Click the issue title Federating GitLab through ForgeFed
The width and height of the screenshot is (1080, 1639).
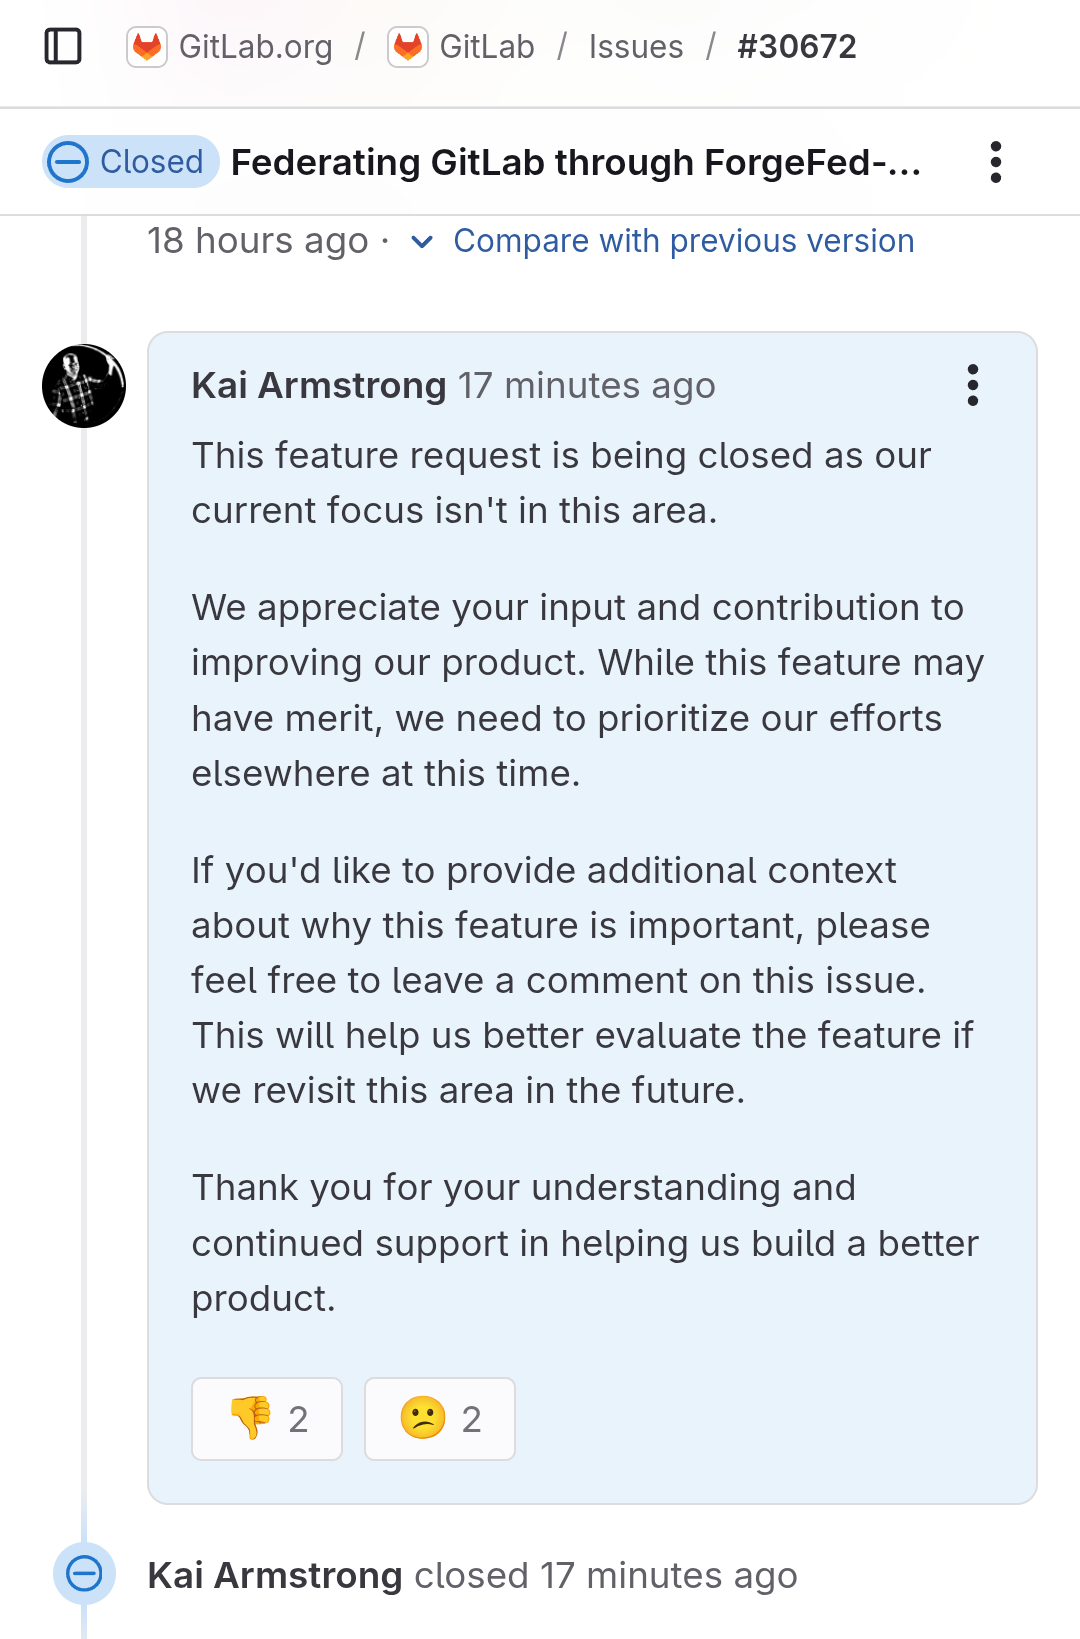(576, 162)
